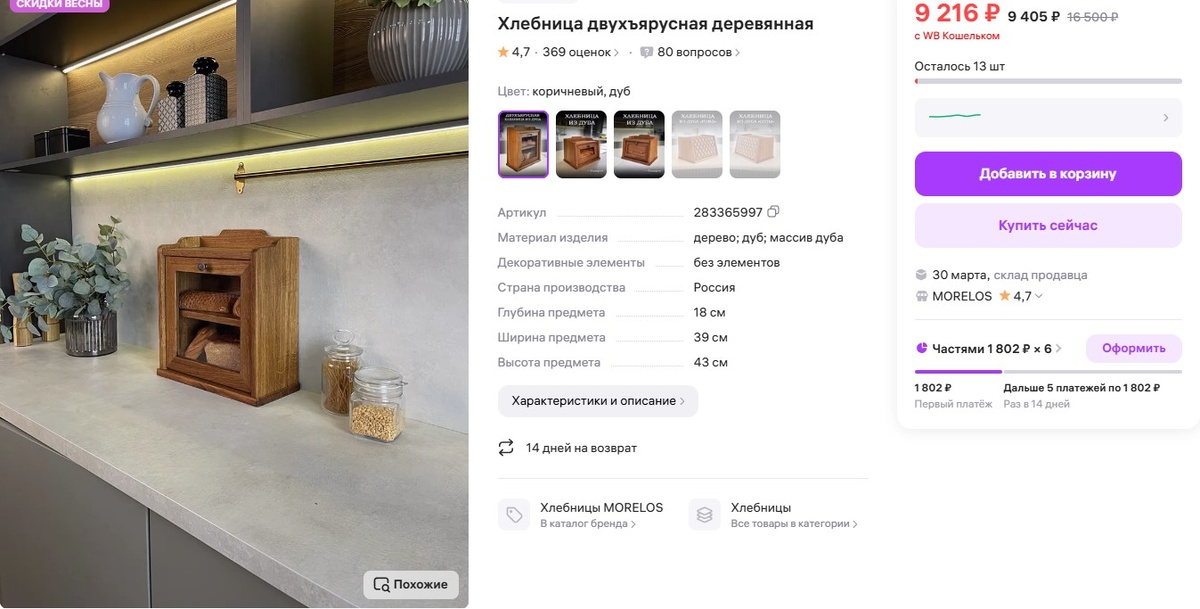Viewport: 1200px width, 609px height.
Task: Open the 369 оценок reviews
Action: 580,52
